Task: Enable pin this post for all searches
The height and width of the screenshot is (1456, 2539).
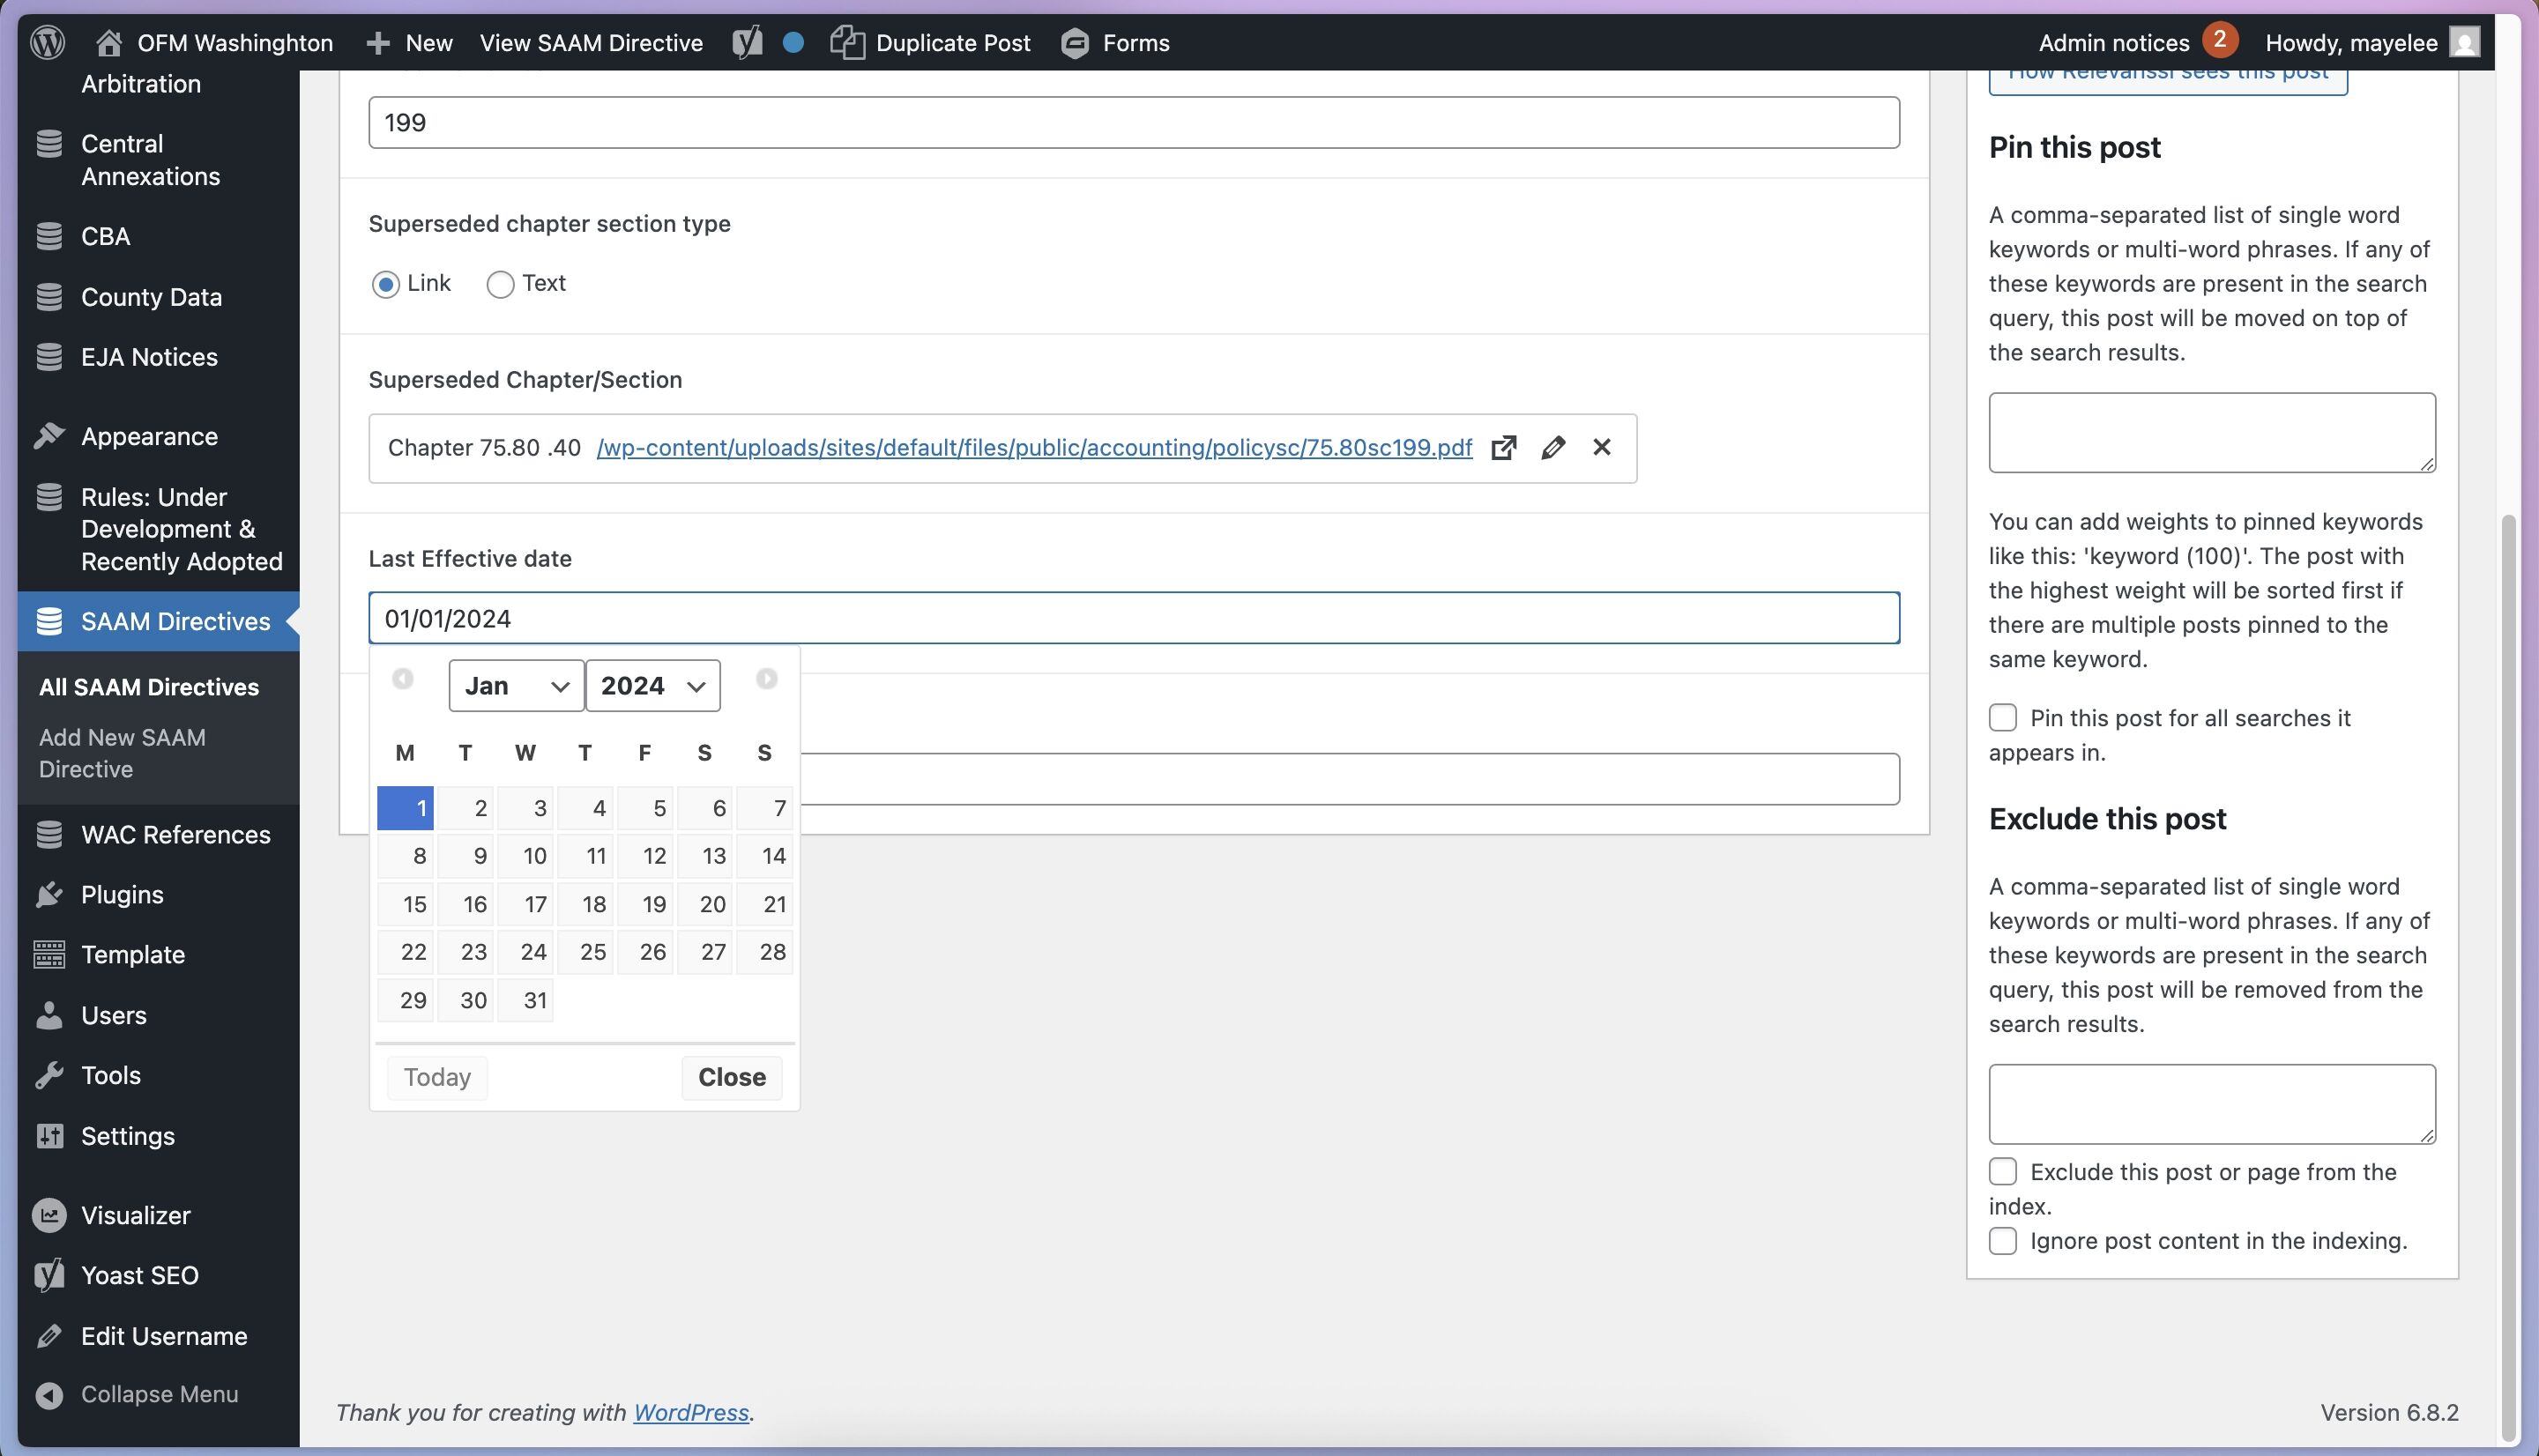Action: pyautogui.click(x=2002, y=717)
